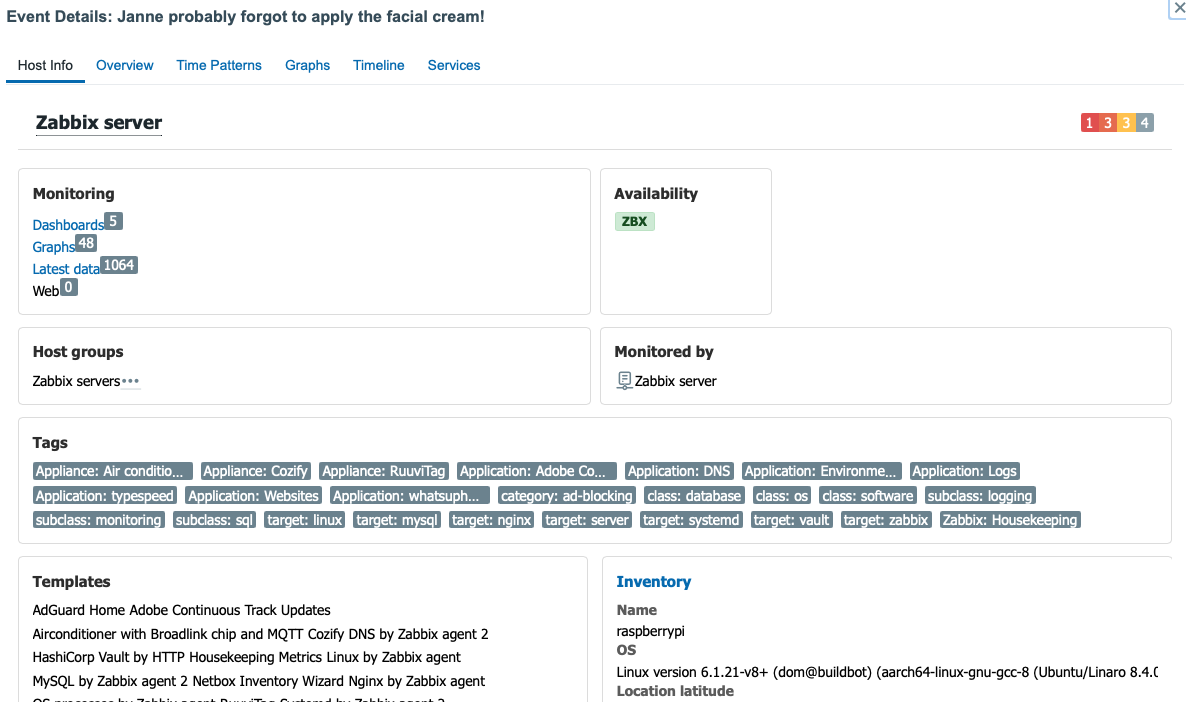1186x702 pixels.
Task: Switch to the Overview tab
Action: point(125,65)
